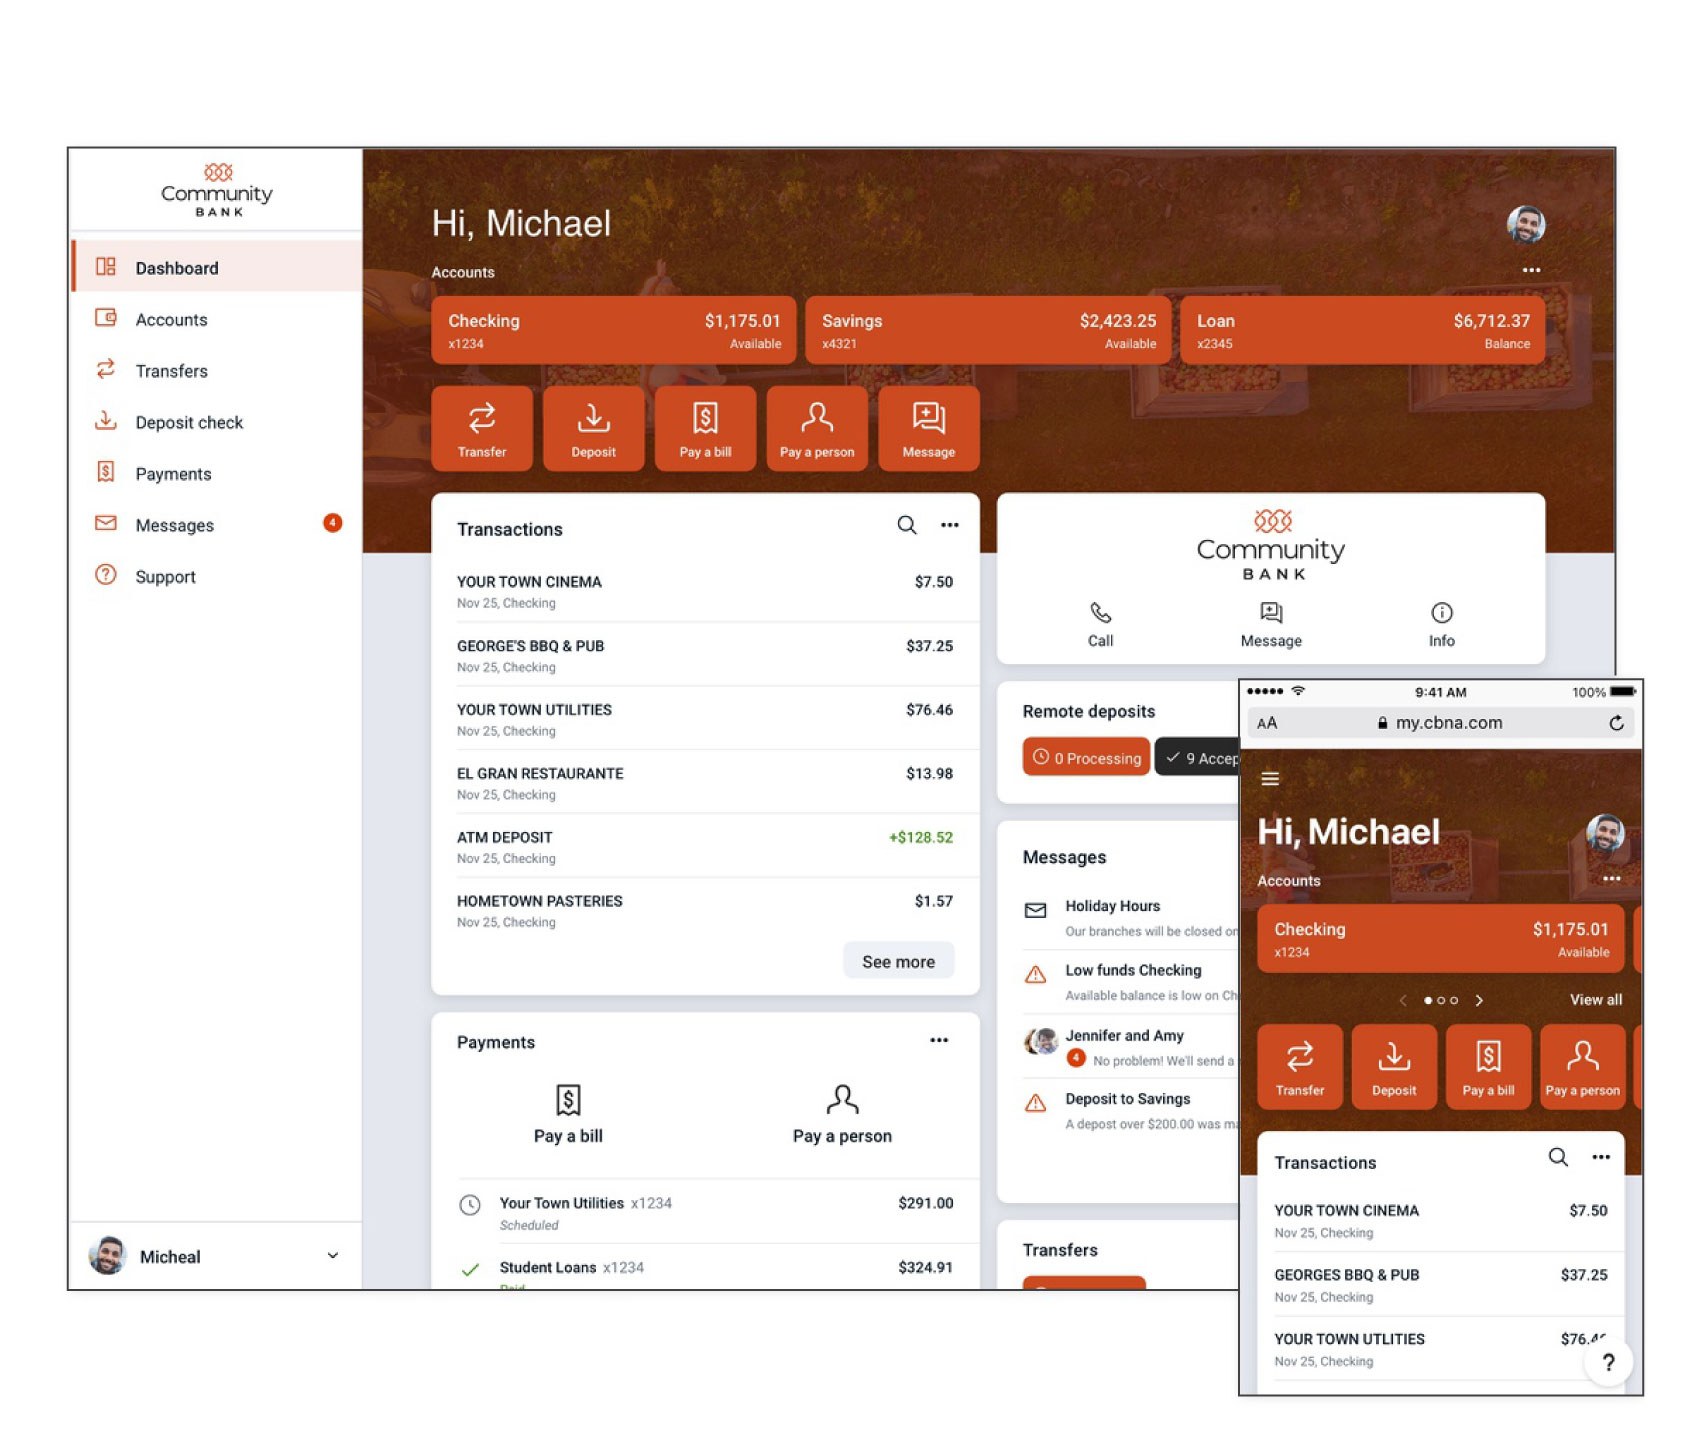1701x1451 pixels.
Task: Open Low funds Checking alert message
Action: pyautogui.click(x=1130, y=981)
